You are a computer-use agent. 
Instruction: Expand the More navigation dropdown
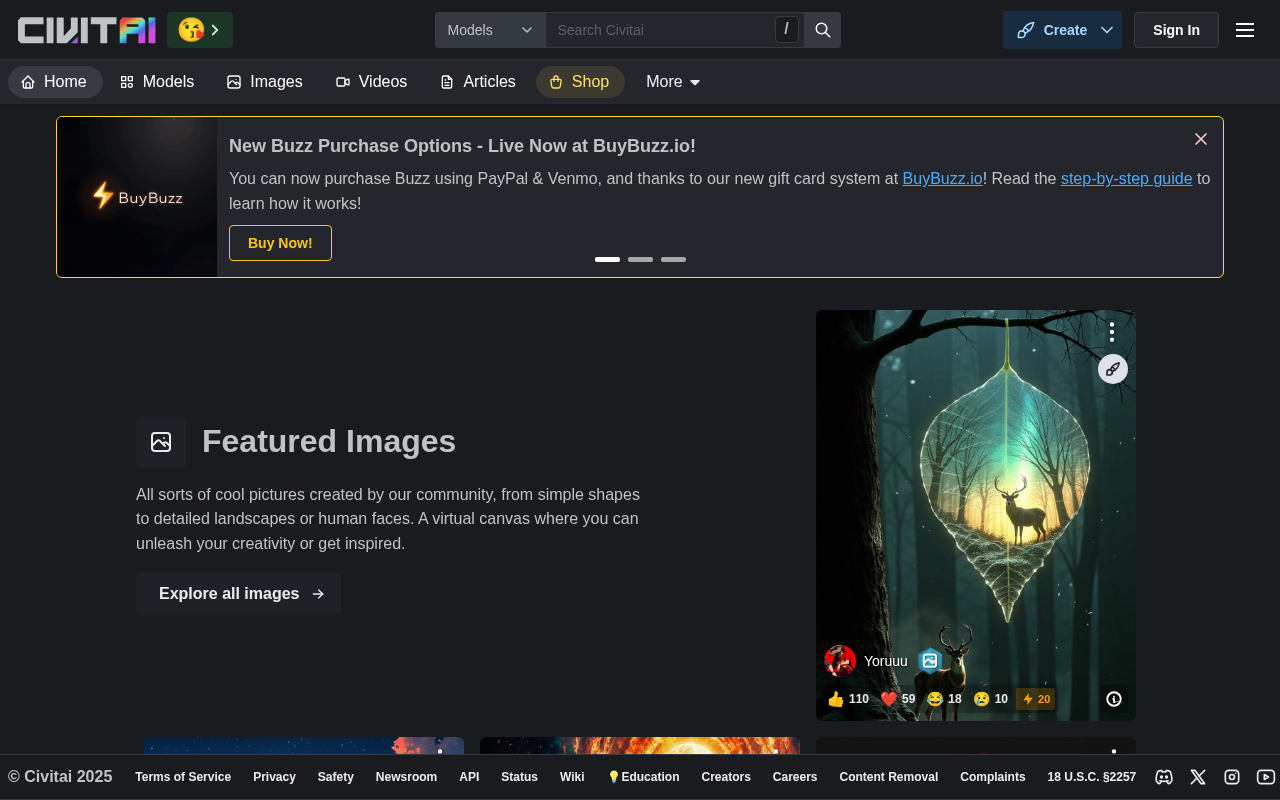[x=672, y=82]
